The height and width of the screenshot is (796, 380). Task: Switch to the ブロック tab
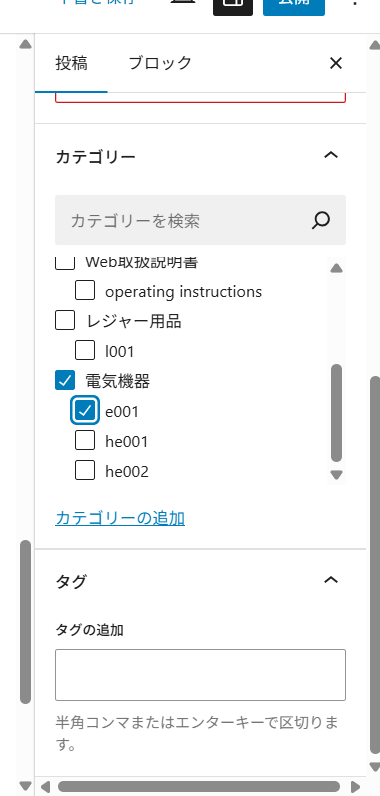pos(160,63)
